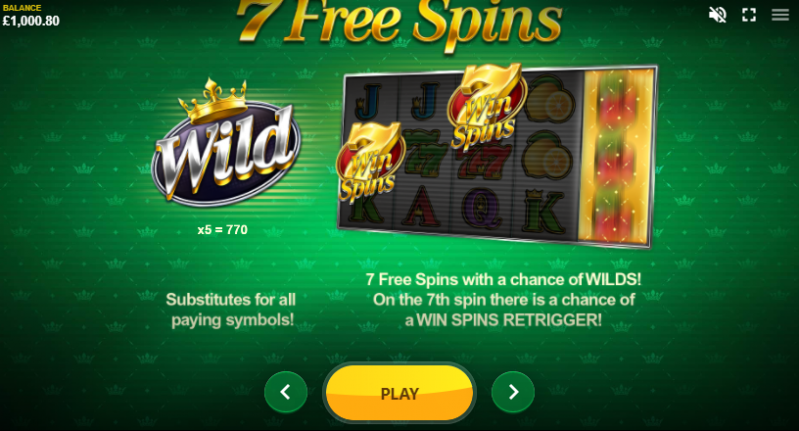This screenshot has height=431, width=799.
Task: Go to the next info page
Action: [x=513, y=392]
